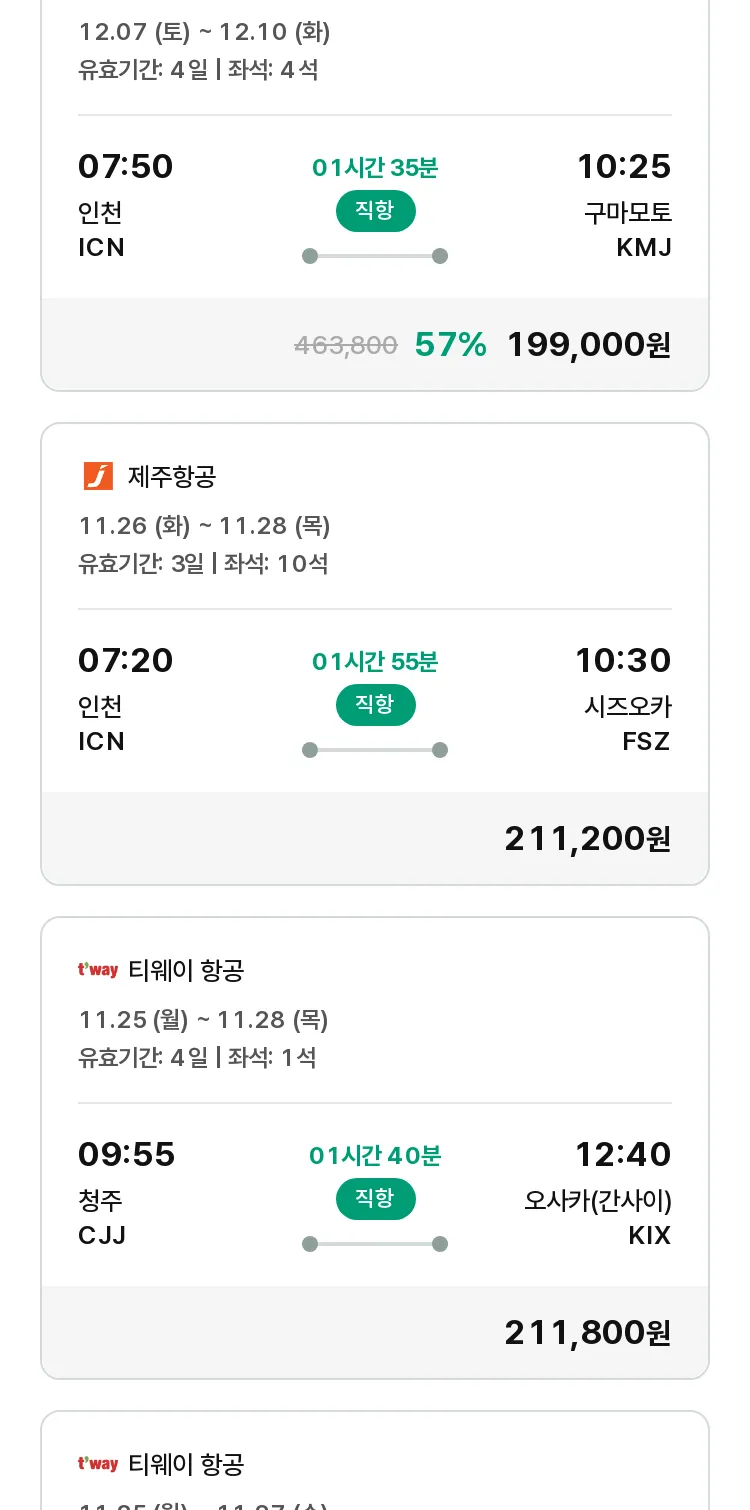This screenshot has width=750, height=1510.
Task: Click the Jeju Air orange logo icon
Action: tap(98, 476)
